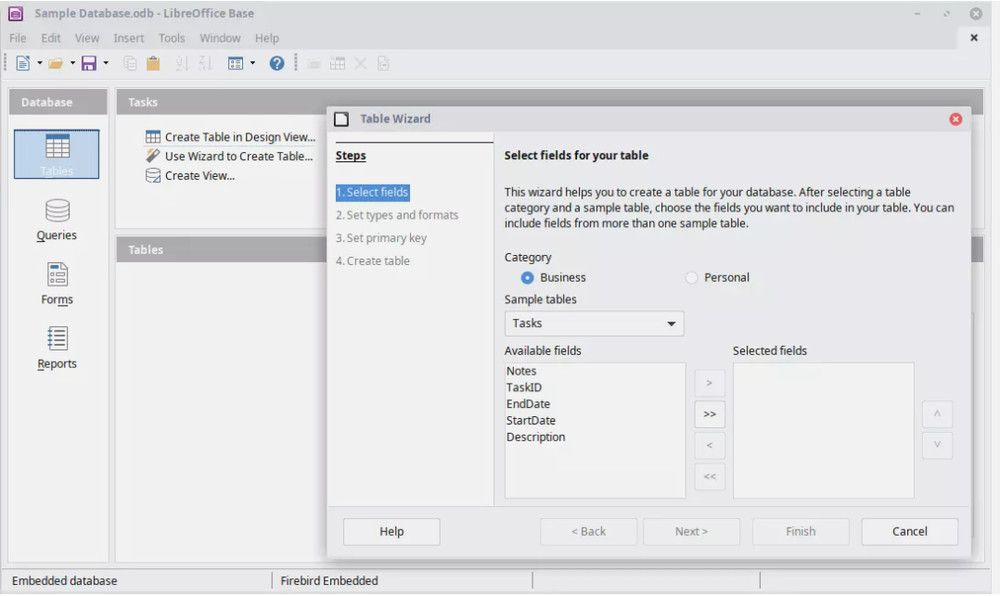This screenshot has height=596, width=1000.
Task: Choose Create Table in Design View task
Action: pyautogui.click(x=239, y=137)
